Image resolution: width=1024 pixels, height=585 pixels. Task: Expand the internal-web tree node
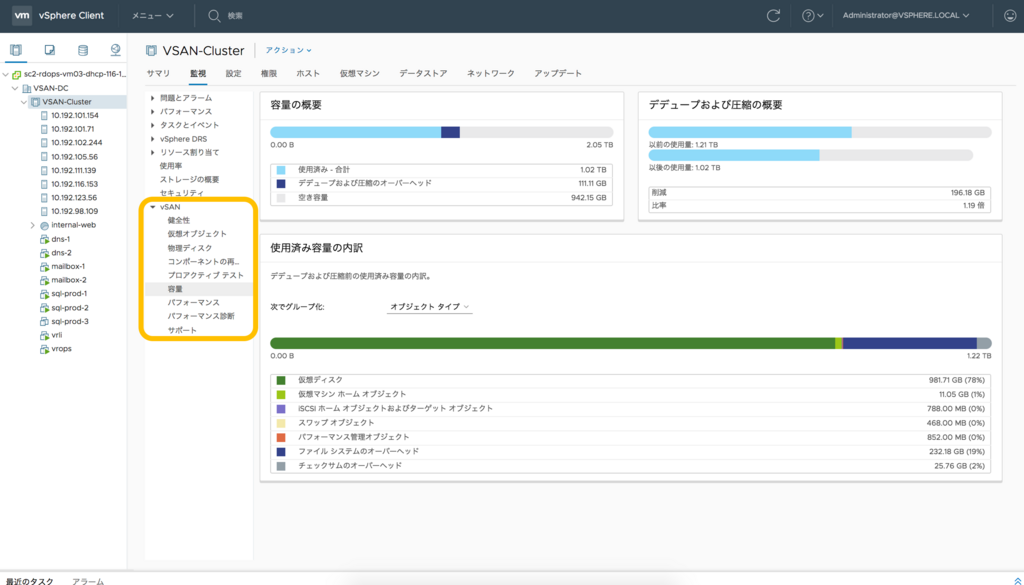[x=33, y=225]
